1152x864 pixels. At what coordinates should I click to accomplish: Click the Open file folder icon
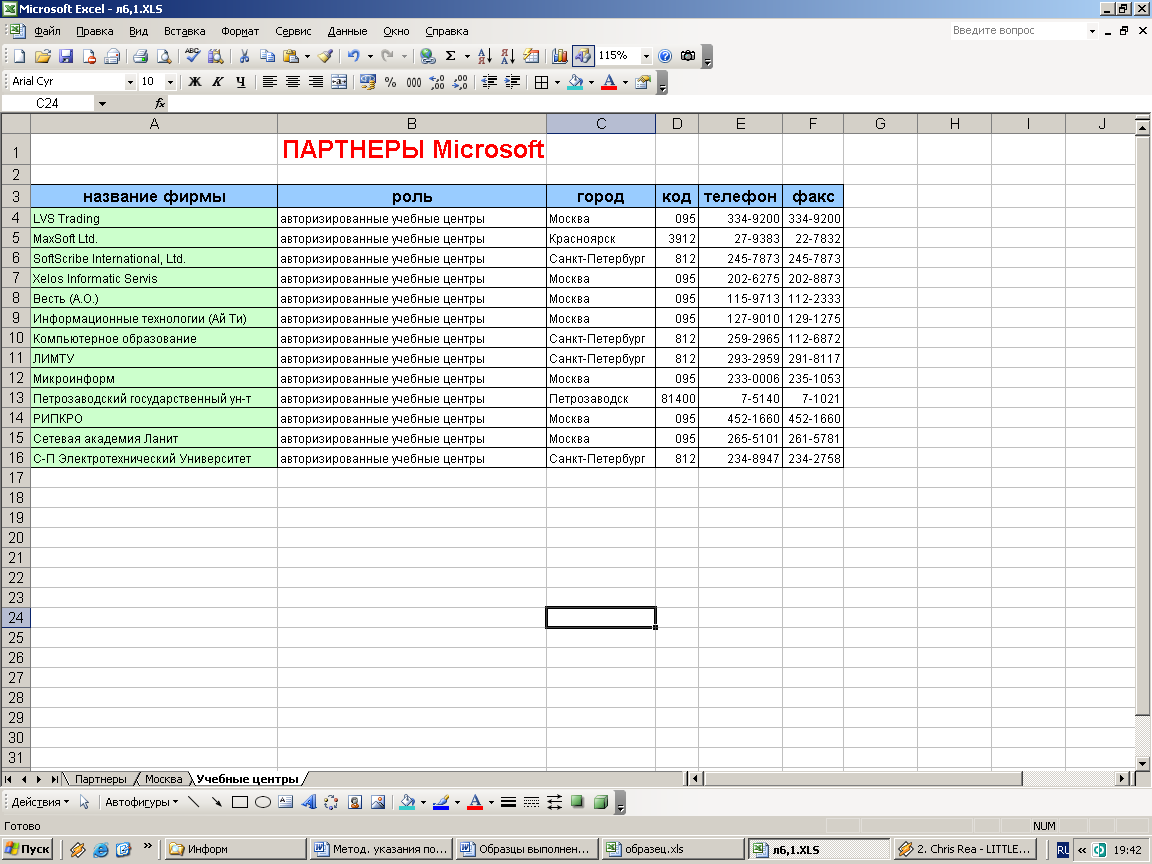43,56
